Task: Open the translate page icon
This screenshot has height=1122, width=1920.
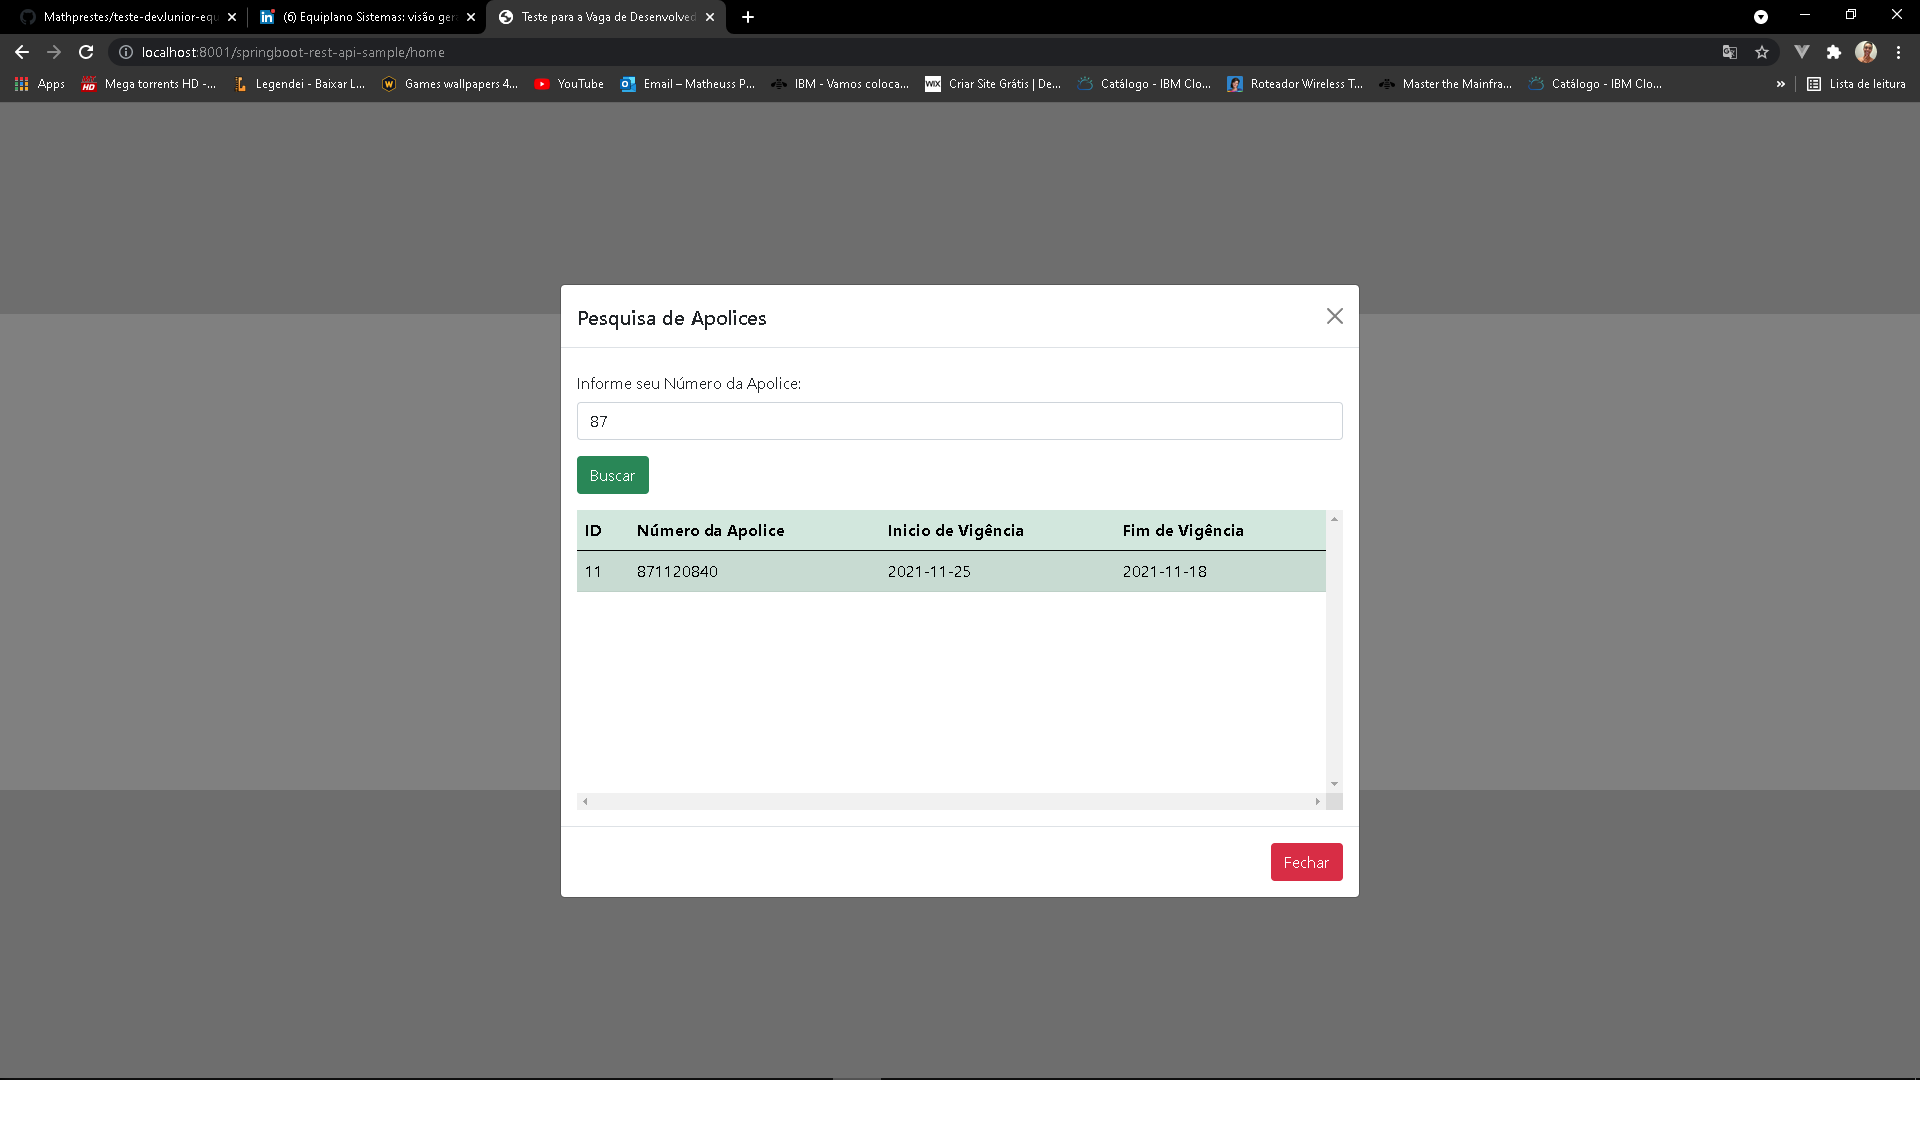Action: [1730, 52]
